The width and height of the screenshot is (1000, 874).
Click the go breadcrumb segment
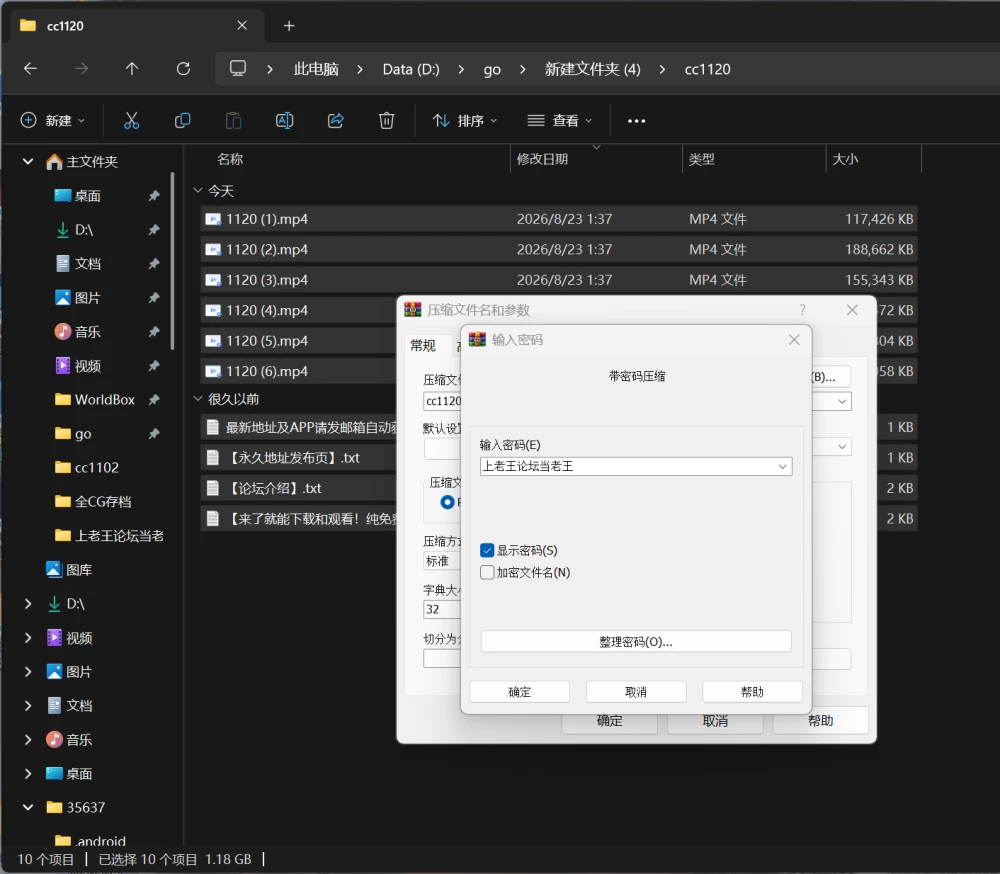coord(492,69)
